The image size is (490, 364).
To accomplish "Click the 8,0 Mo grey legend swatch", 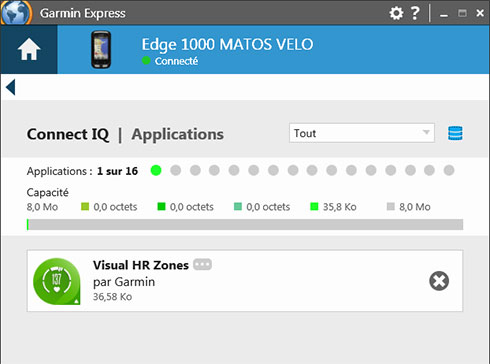I will point(391,207).
